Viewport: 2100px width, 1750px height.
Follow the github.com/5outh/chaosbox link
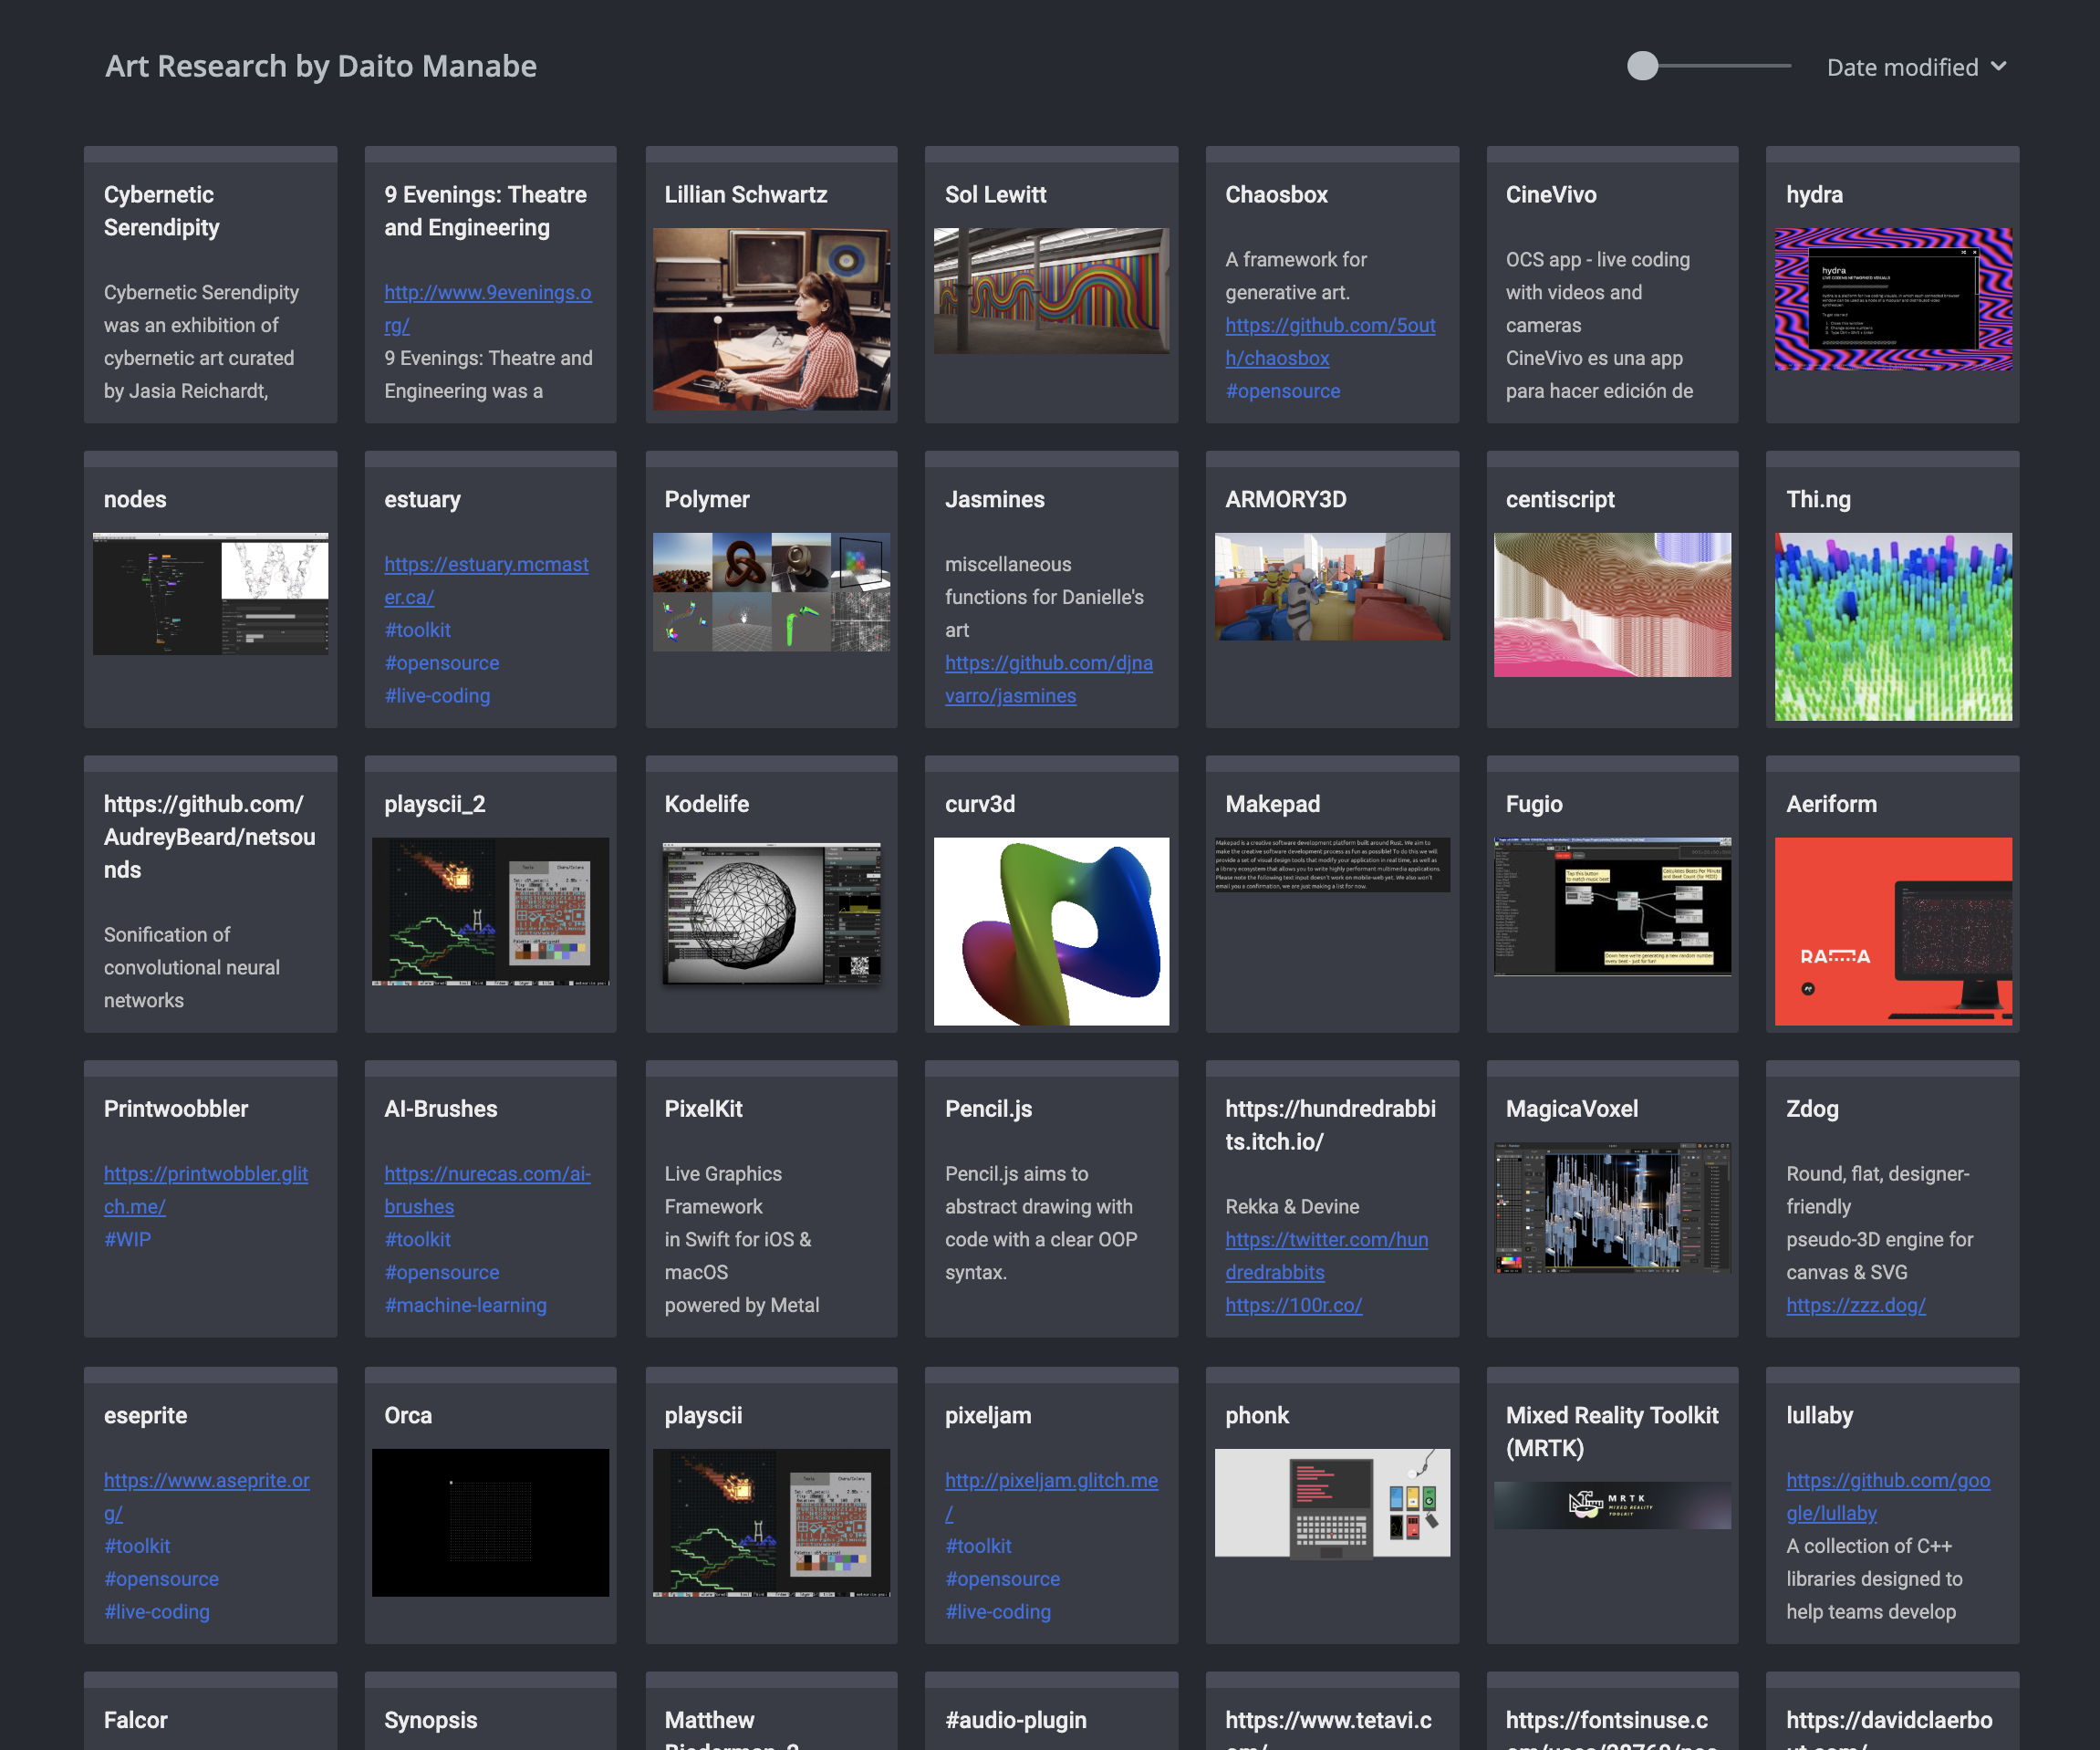pyautogui.click(x=1330, y=342)
